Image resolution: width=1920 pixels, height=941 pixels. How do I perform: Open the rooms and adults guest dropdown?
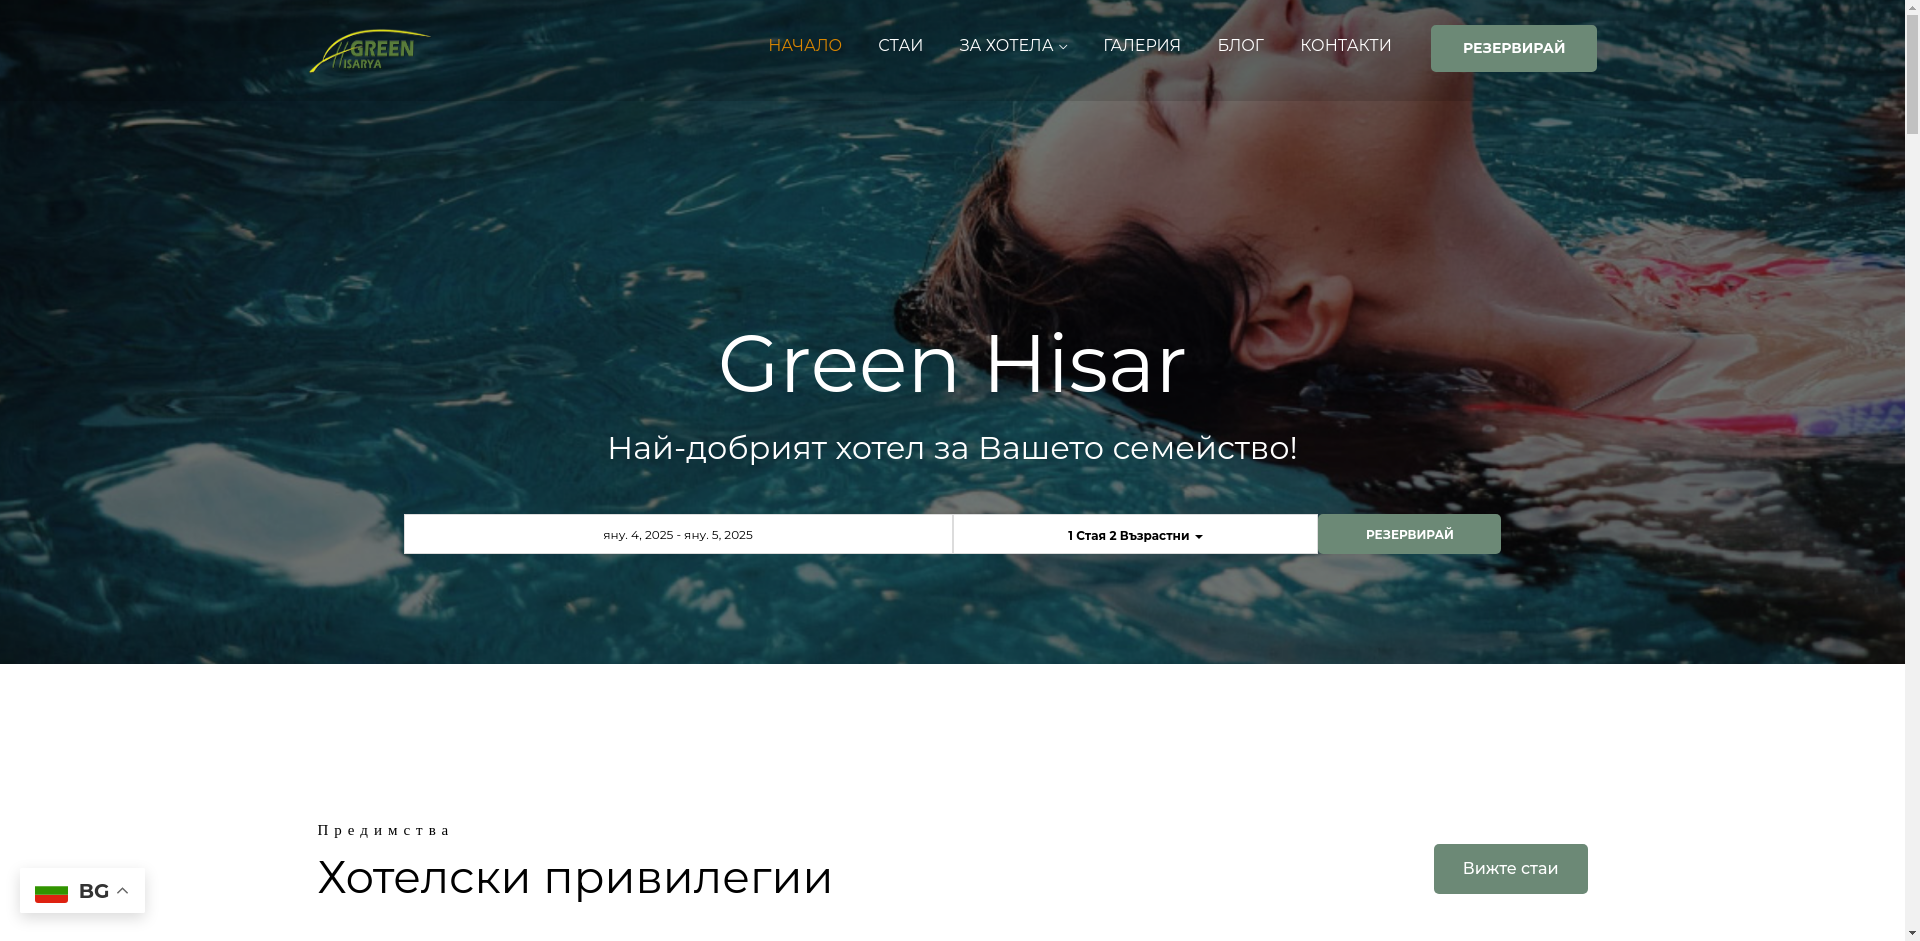tap(1135, 534)
